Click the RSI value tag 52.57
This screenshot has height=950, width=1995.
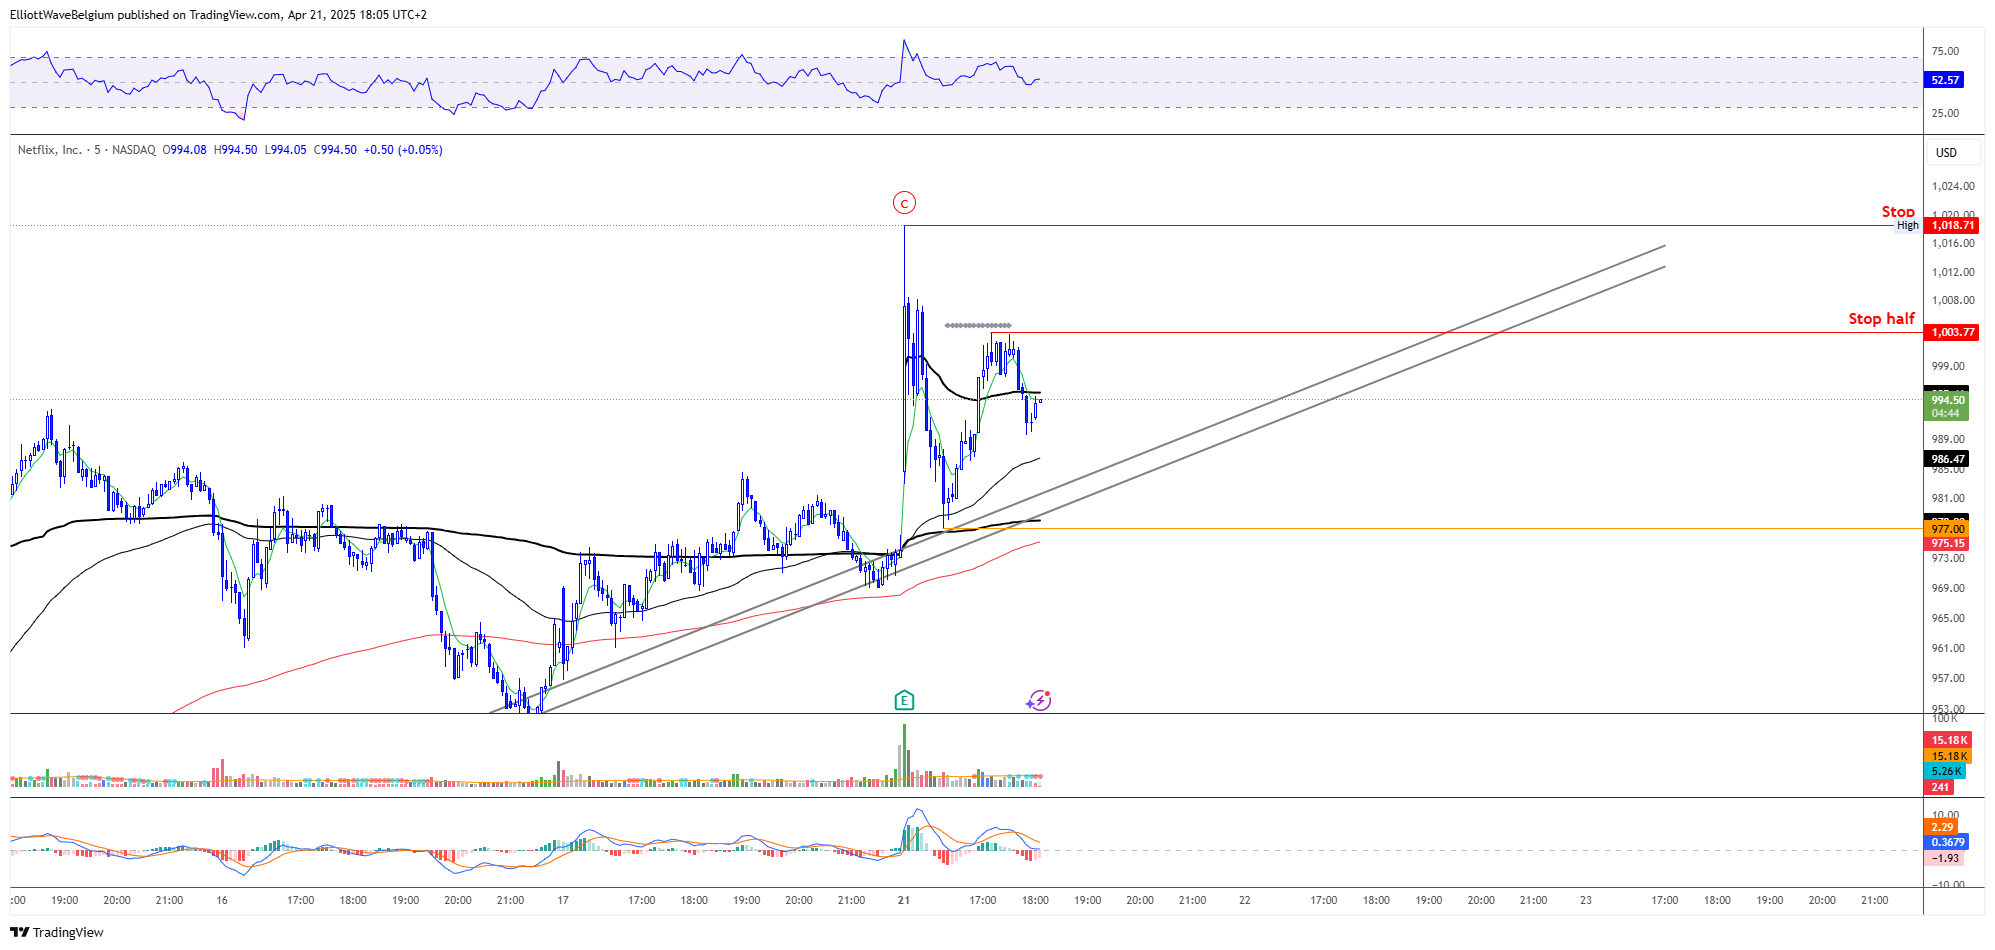pos(1944,80)
